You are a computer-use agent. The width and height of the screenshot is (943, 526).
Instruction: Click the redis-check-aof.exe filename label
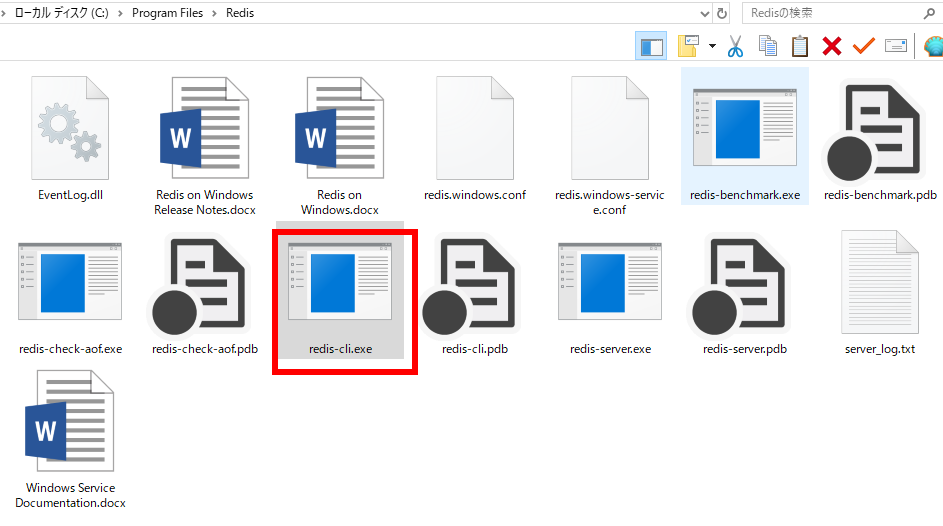point(70,349)
